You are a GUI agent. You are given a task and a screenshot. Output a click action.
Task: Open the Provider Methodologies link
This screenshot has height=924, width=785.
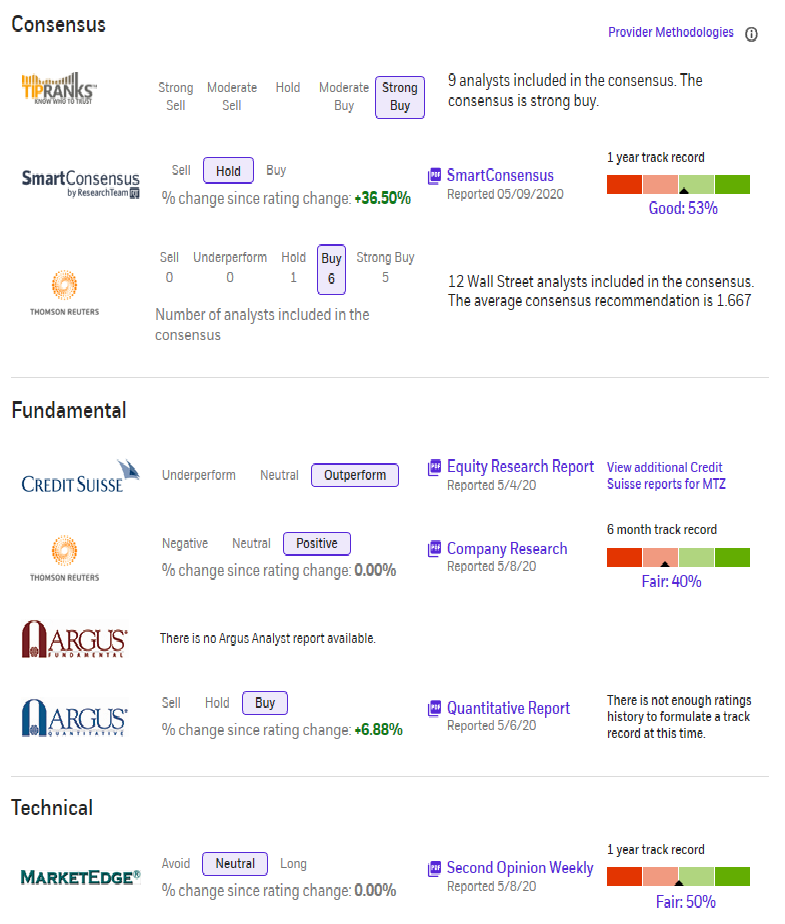pyautogui.click(x=670, y=33)
